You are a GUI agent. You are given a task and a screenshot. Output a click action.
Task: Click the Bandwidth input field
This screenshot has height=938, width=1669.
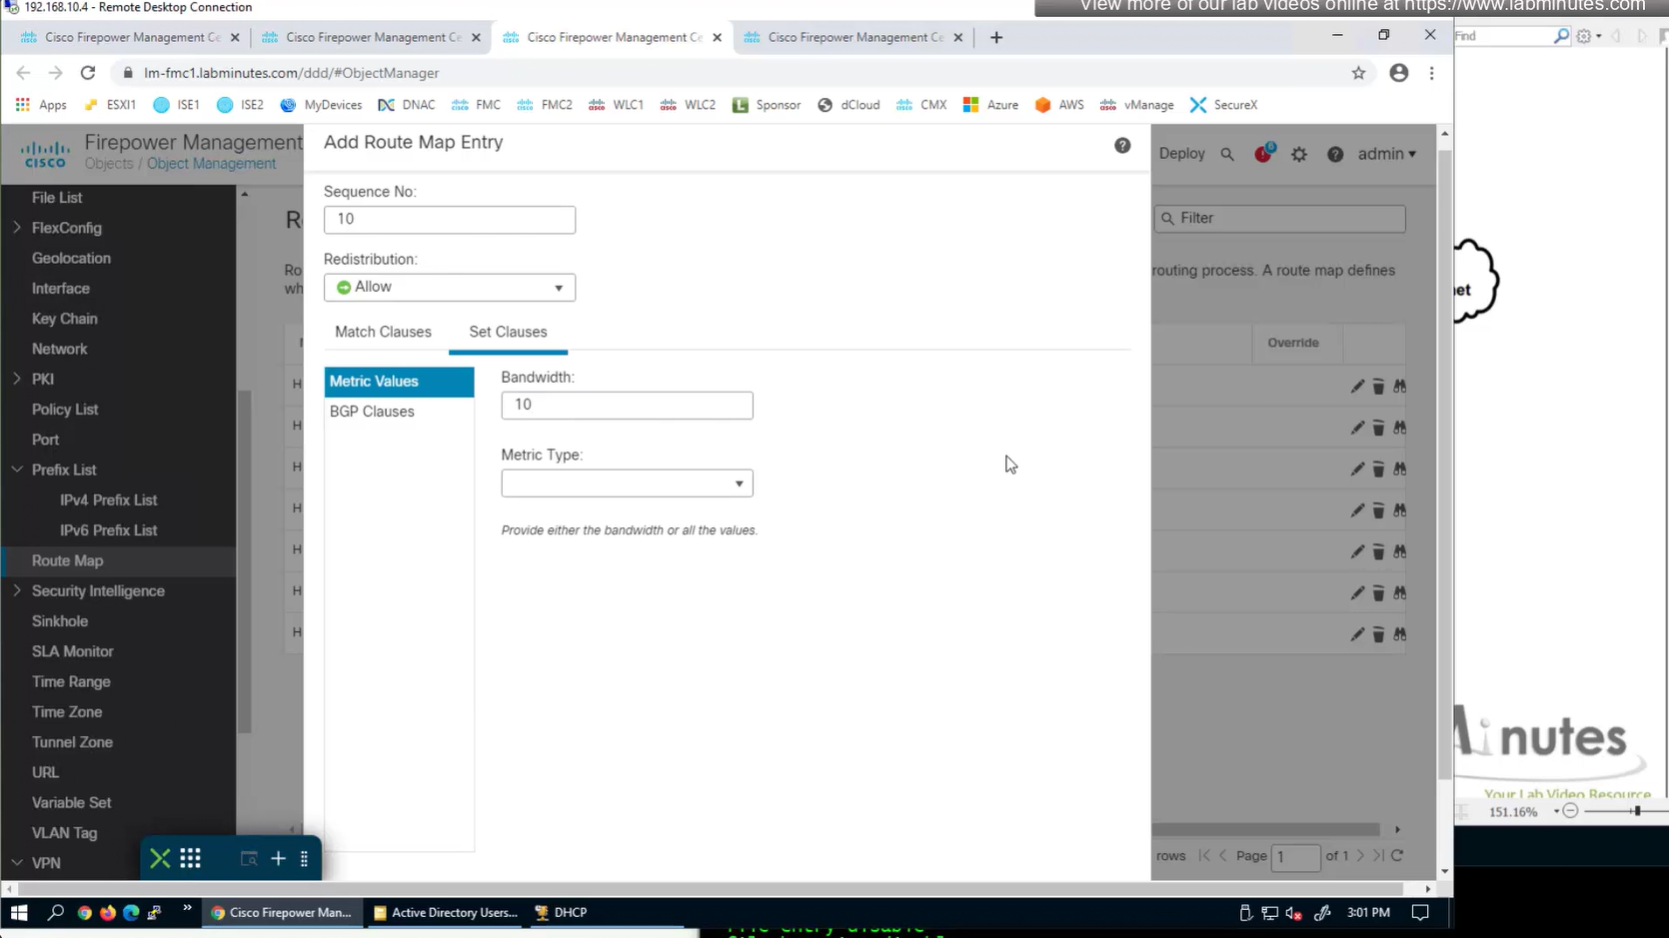626,405
